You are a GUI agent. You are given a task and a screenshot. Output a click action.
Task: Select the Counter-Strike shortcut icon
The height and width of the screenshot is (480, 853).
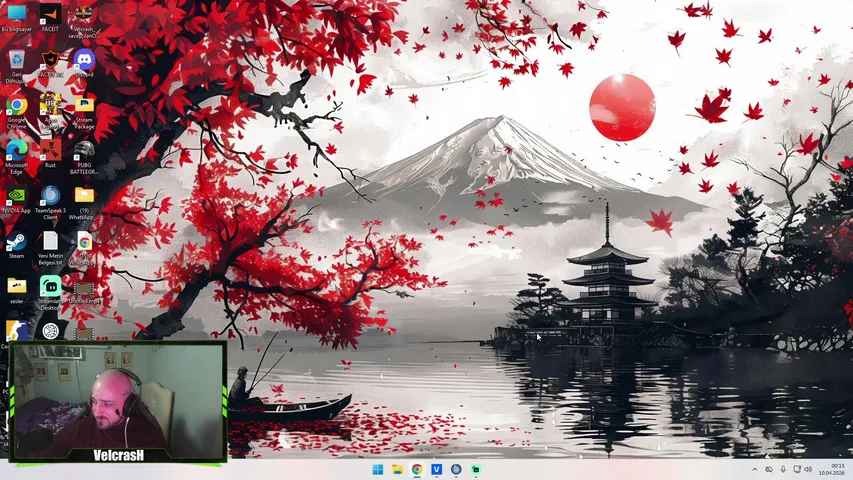point(16,331)
